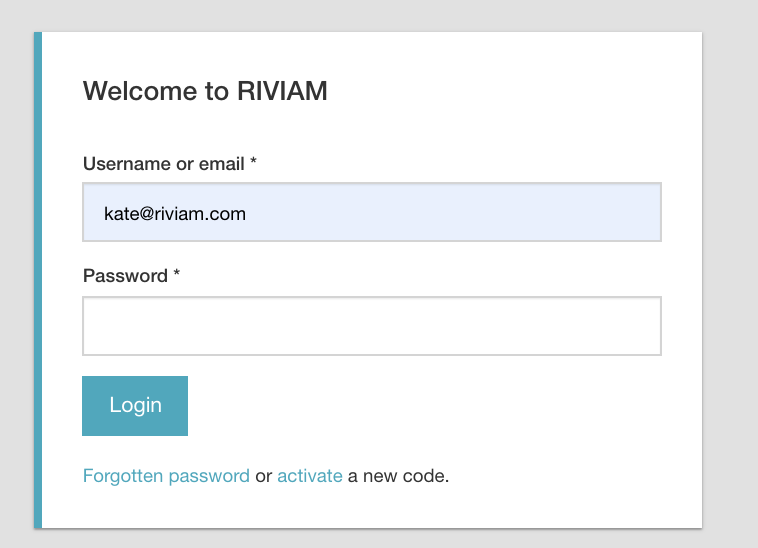
Task: Click the Username or email label
Action: click(x=164, y=164)
